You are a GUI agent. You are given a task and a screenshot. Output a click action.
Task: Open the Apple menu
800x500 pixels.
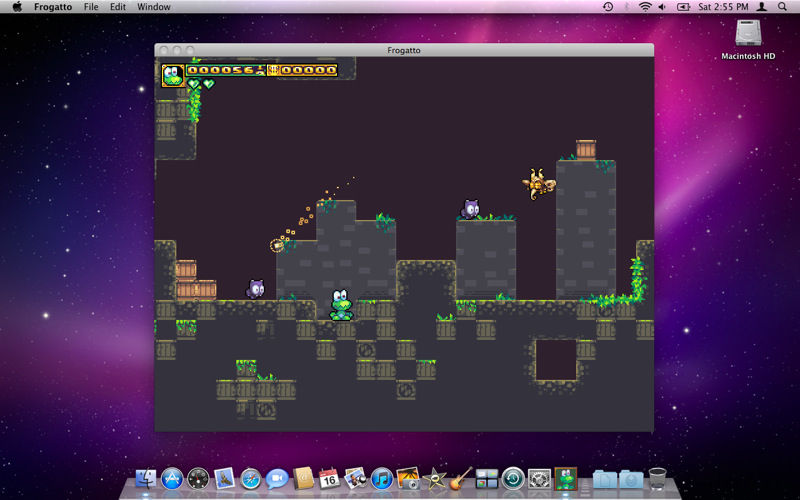(x=17, y=7)
